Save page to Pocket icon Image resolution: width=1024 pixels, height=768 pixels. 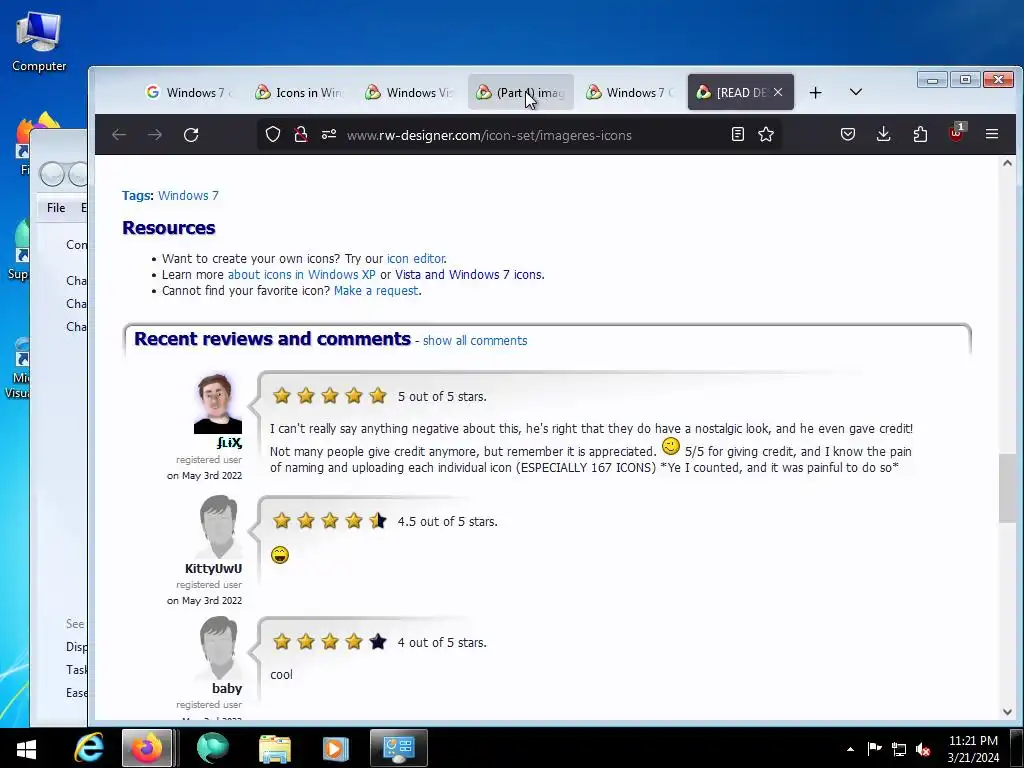tap(848, 135)
